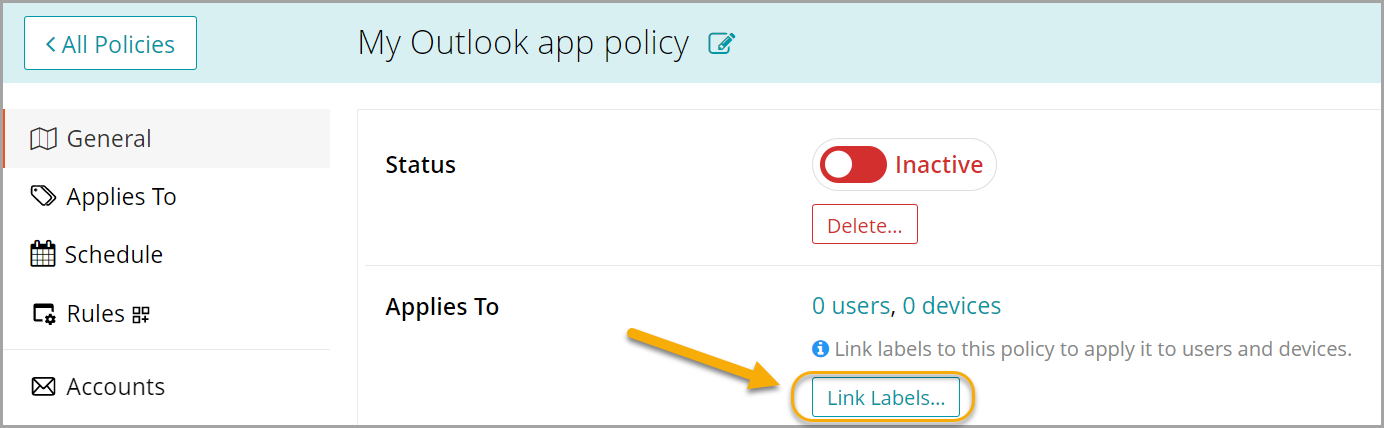Open the Schedule section

click(114, 255)
